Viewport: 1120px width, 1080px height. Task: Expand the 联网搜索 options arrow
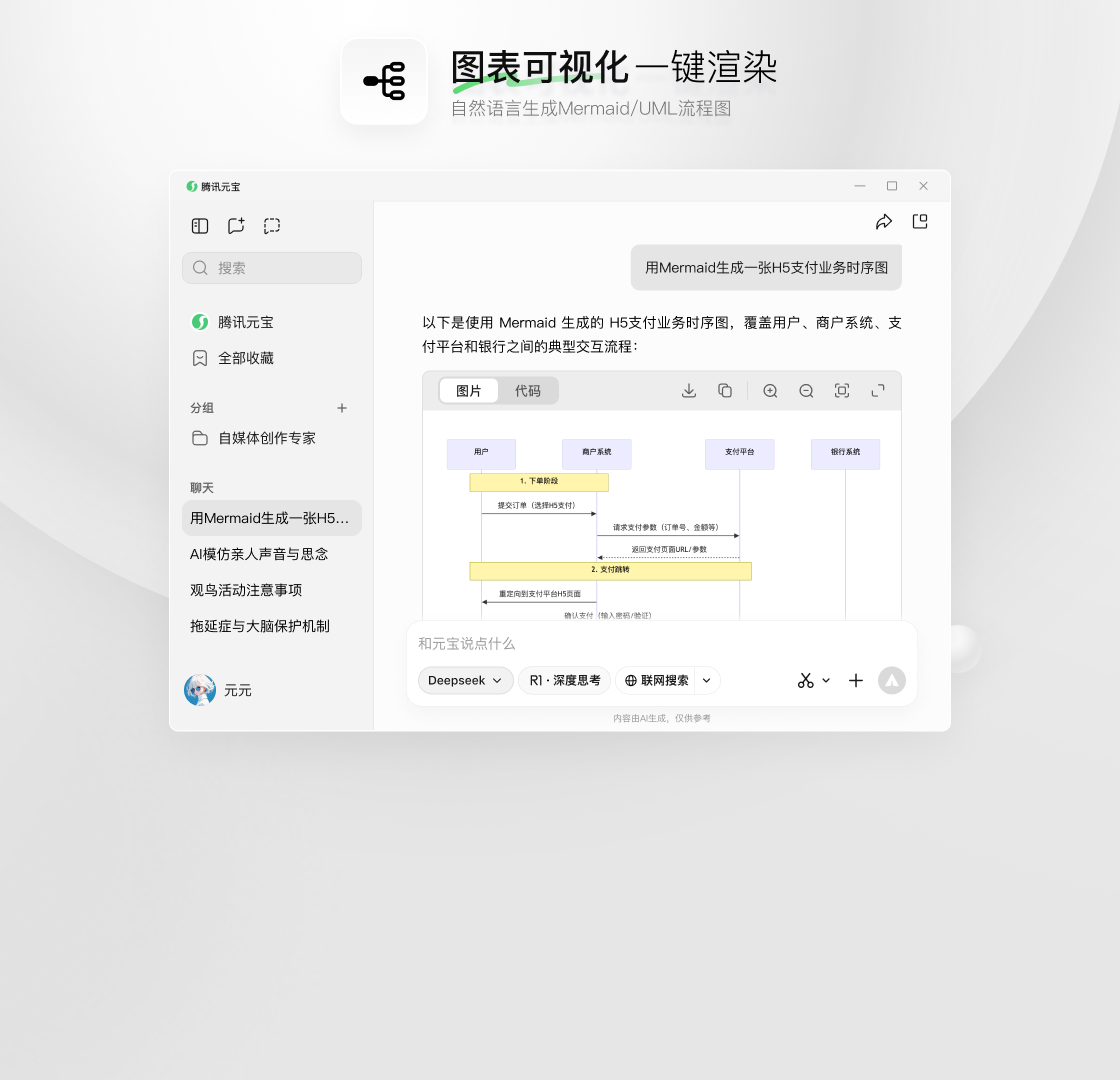coord(707,680)
